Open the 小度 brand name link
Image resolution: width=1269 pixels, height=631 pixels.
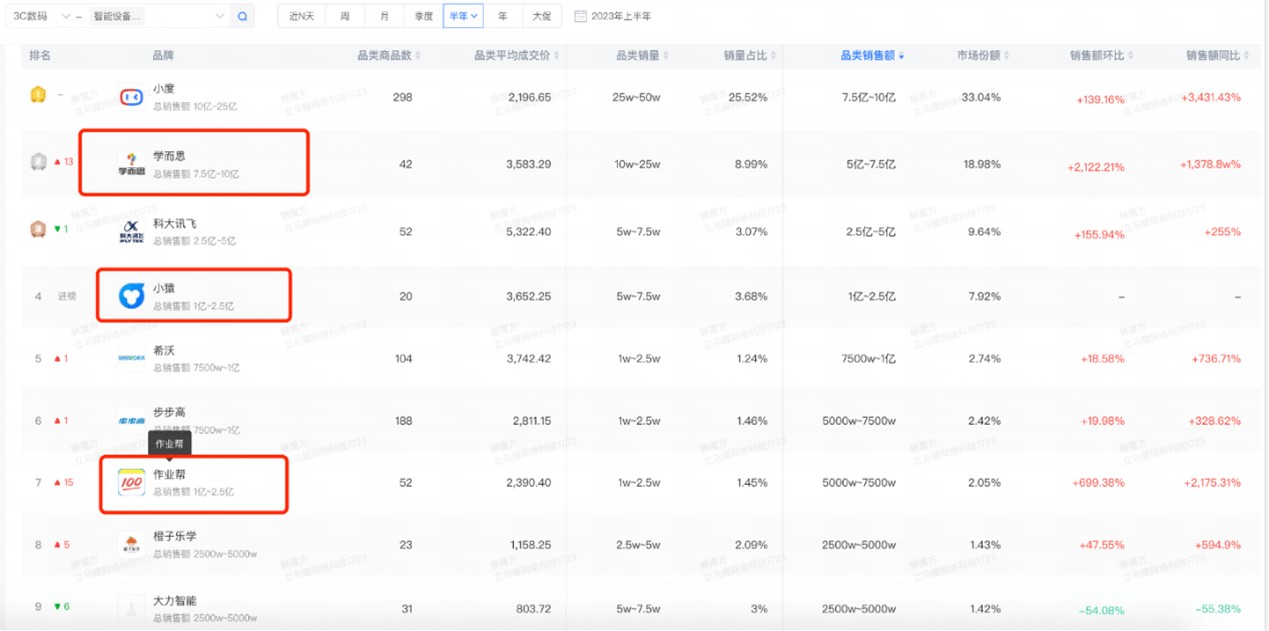click(163, 89)
